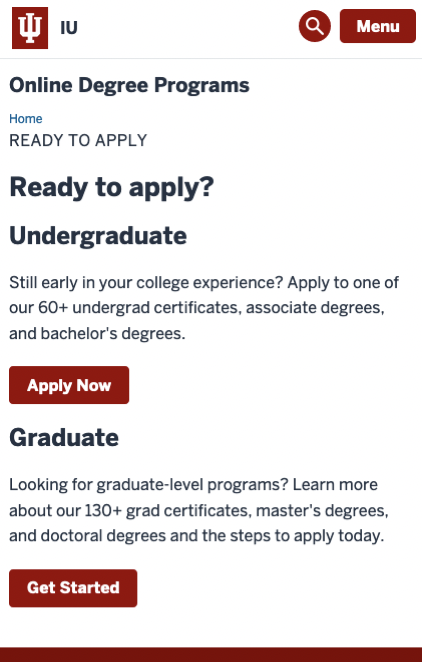Click the IU text beside the logo
This screenshot has height=662, width=422.
click(x=69, y=28)
